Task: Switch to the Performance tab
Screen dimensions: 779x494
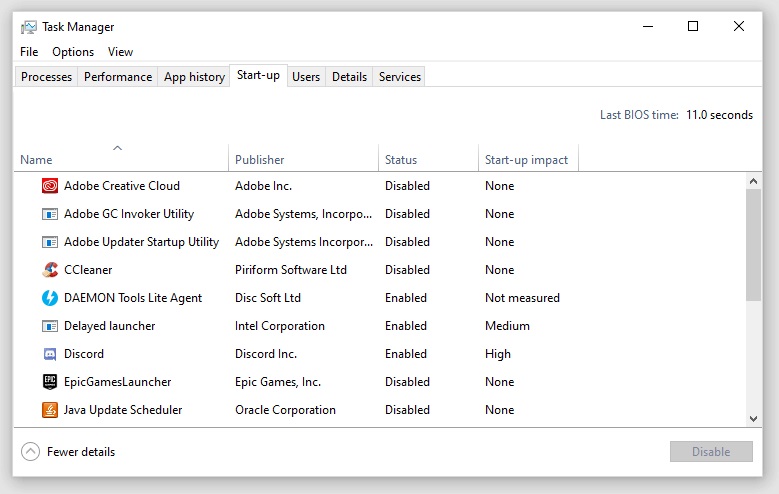Action: tap(118, 77)
